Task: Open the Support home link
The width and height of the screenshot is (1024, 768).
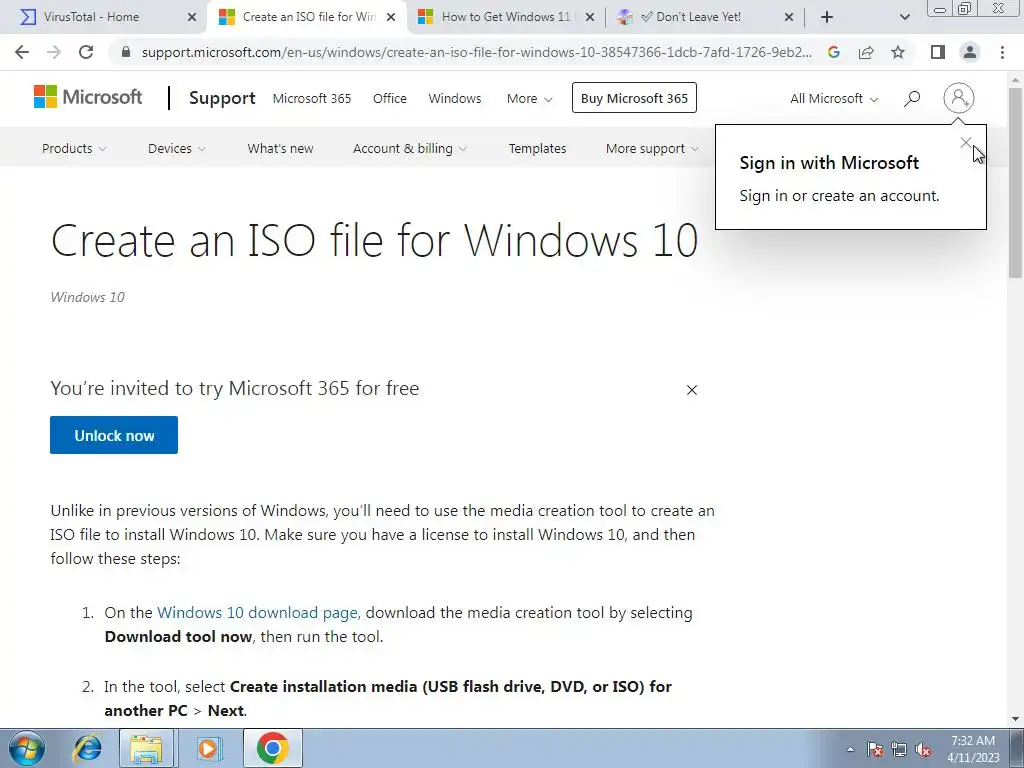Action: click(222, 98)
